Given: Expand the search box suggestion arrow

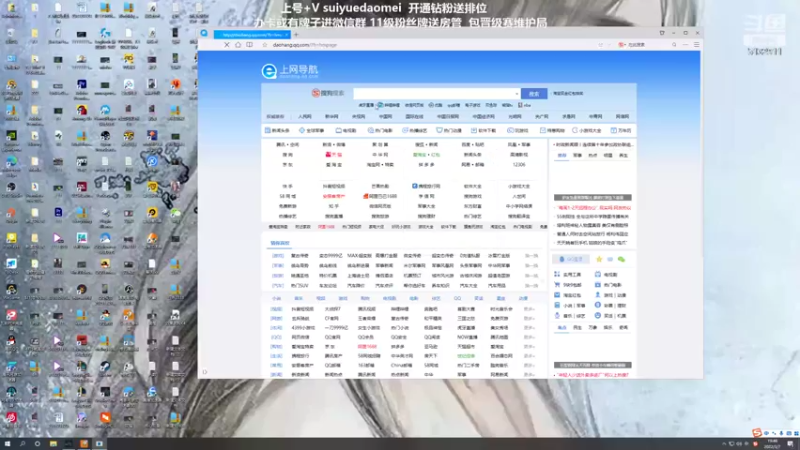Looking at the screenshot, I should point(516,93).
